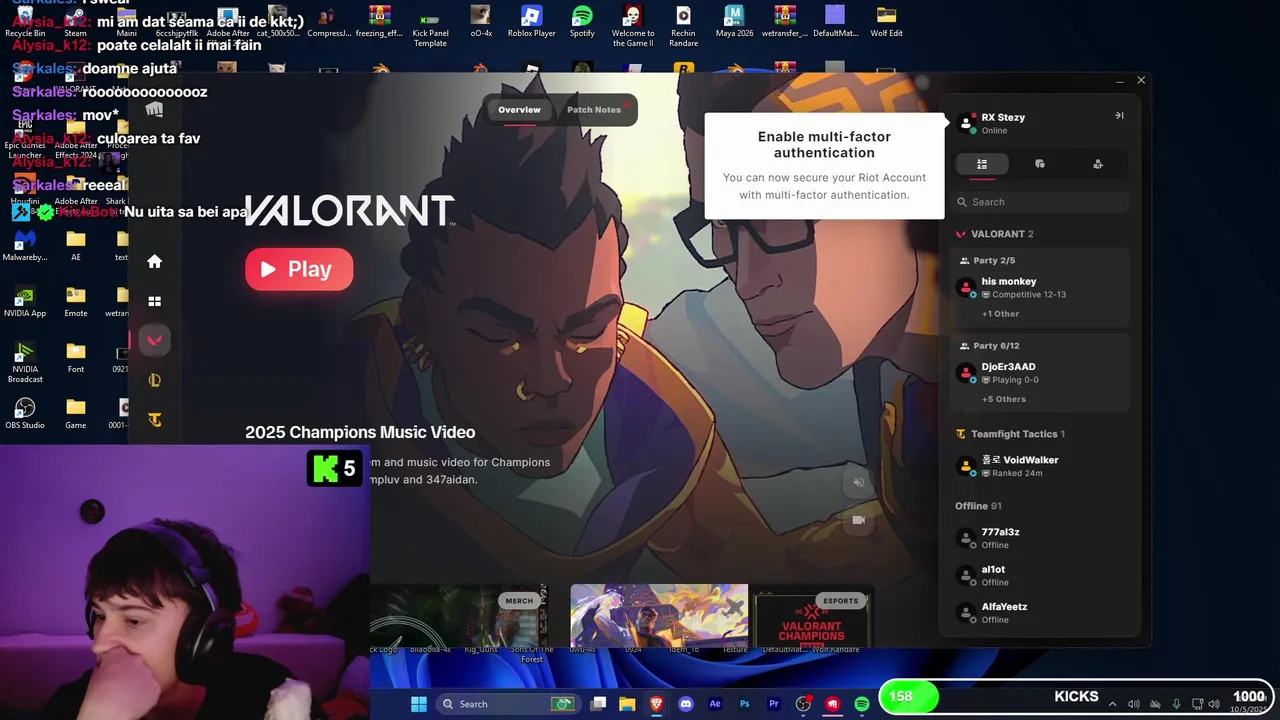1280x720 pixels.
Task: Open the Roblox Player desktop shortcut
Action: tap(531, 21)
